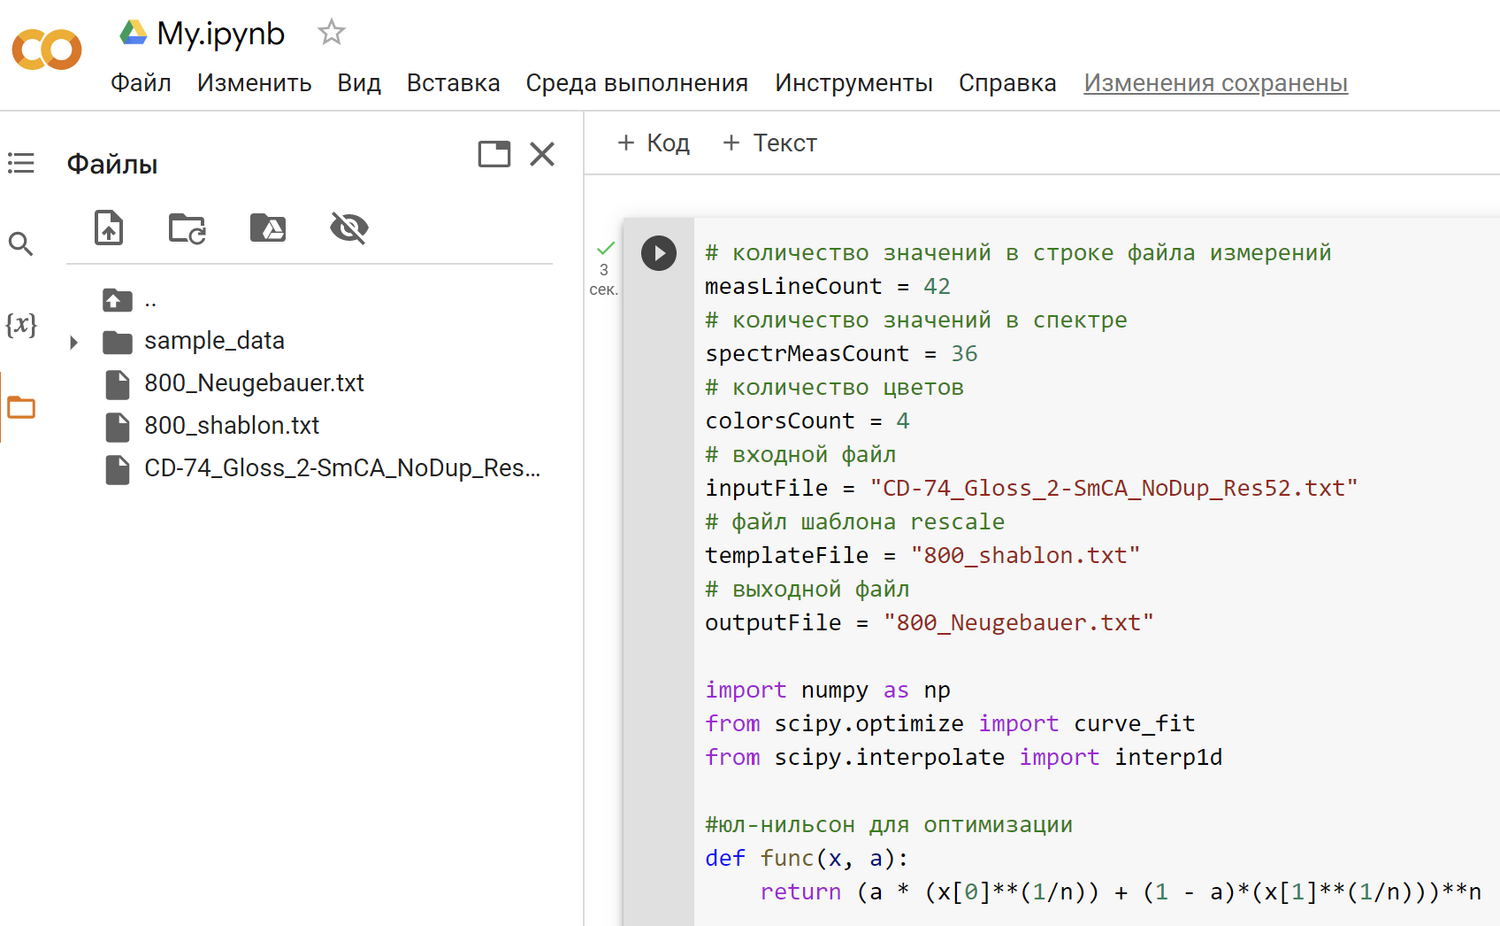Click the Изменения сохранены link
The image size is (1500, 926).
tap(1215, 83)
